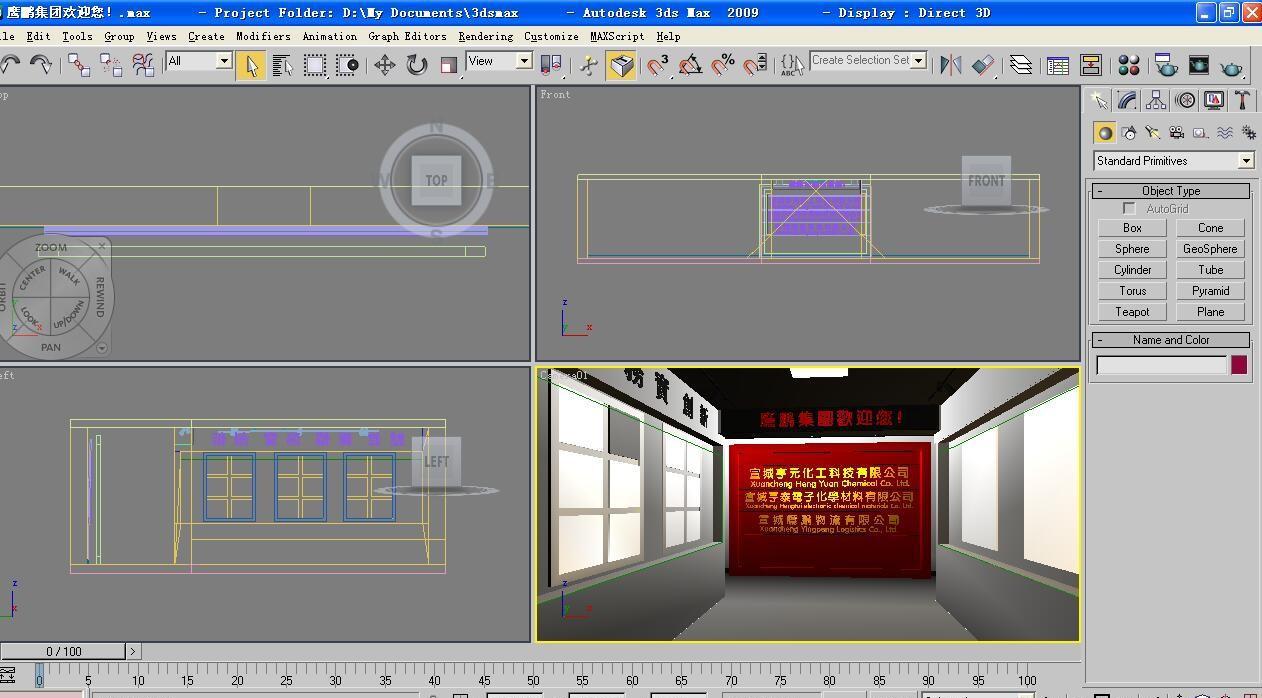Click the Teapot primitive button
This screenshot has width=1262, height=698.
[x=1132, y=312]
